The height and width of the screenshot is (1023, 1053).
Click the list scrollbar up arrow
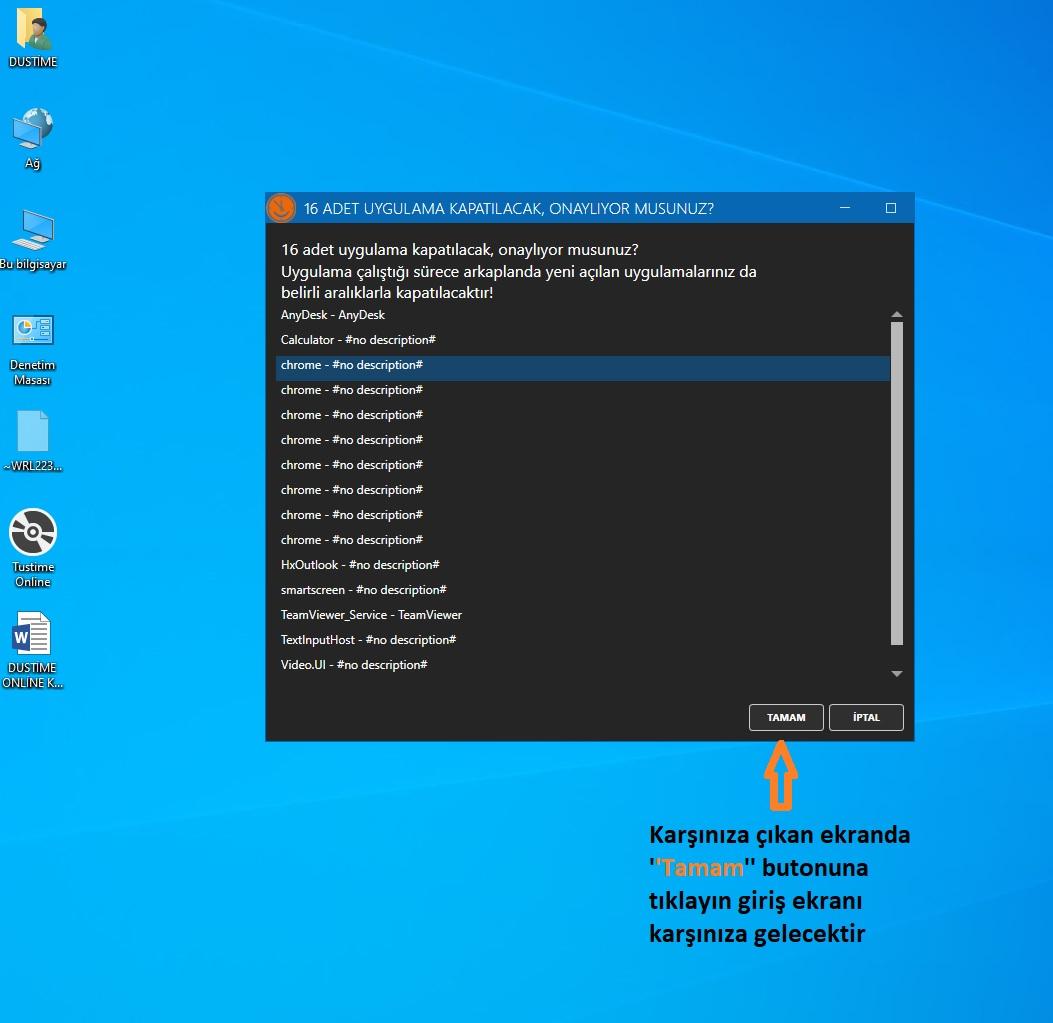coord(897,314)
